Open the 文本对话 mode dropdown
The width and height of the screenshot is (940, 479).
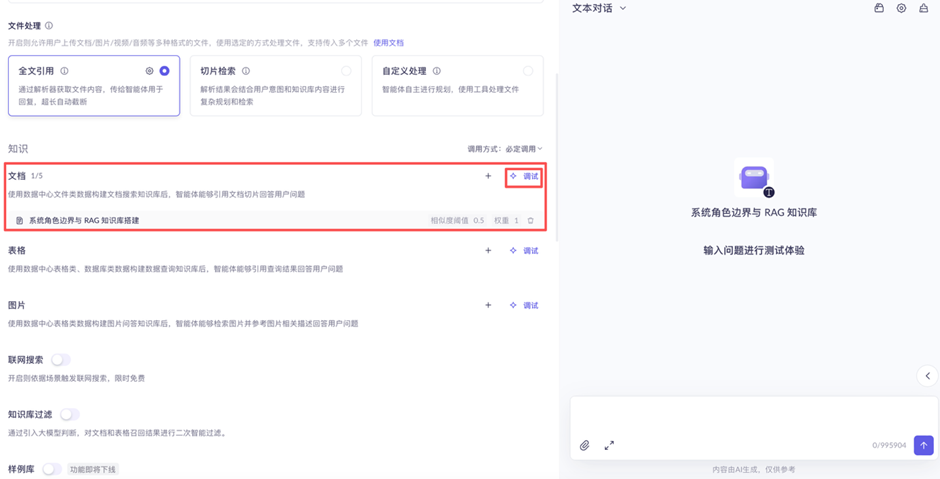click(599, 8)
